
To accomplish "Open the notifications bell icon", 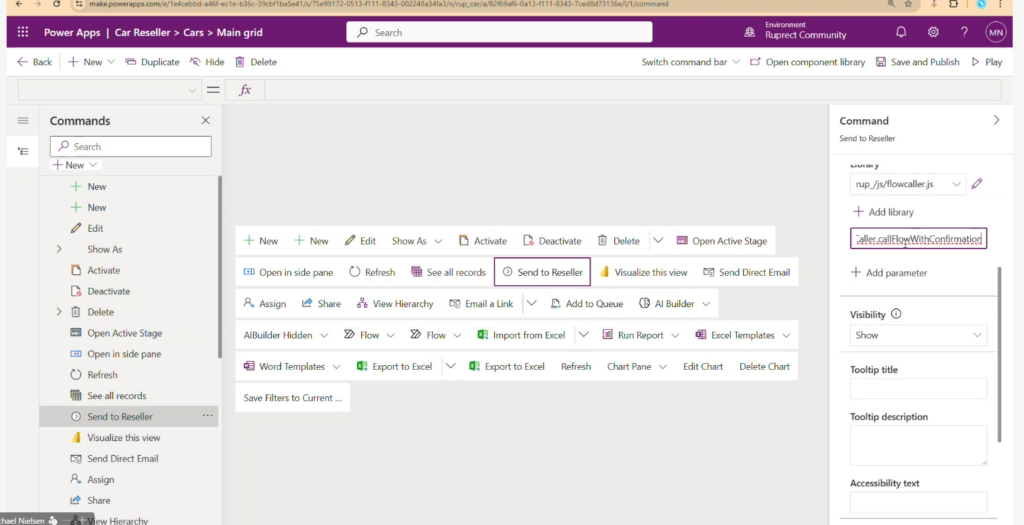I will pyautogui.click(x=900, y=32).
